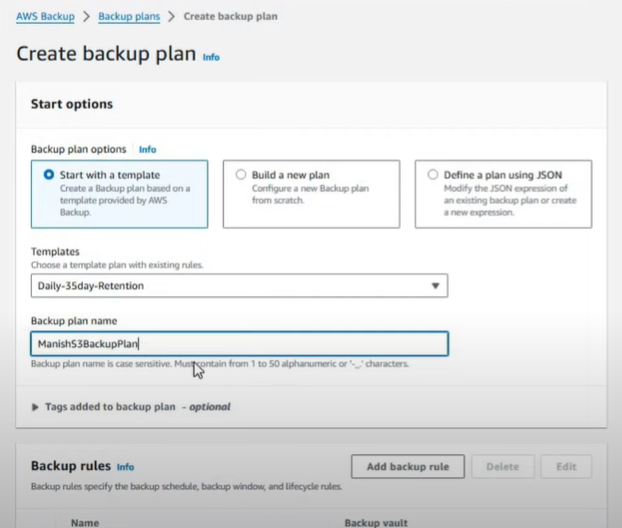Select Build a new plan radio button
Image resolution: width=622 pixels, height=528 pixels.
click(241, 175)
